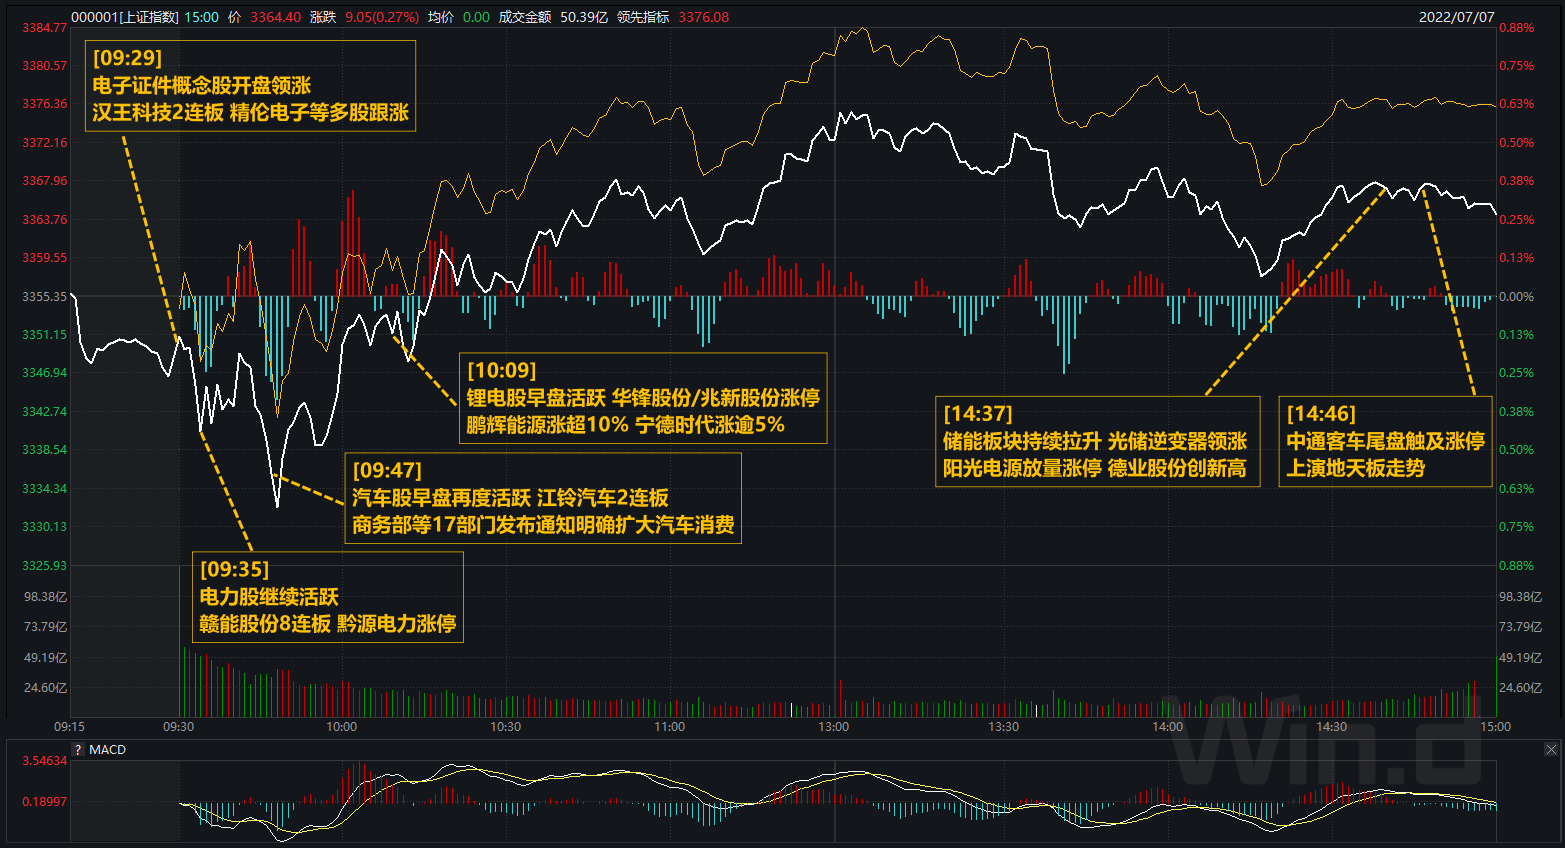The height and width of the screenshot is (848, 1565).
Task: Click the MACD value 0.18997
Action: pos(45,802)
